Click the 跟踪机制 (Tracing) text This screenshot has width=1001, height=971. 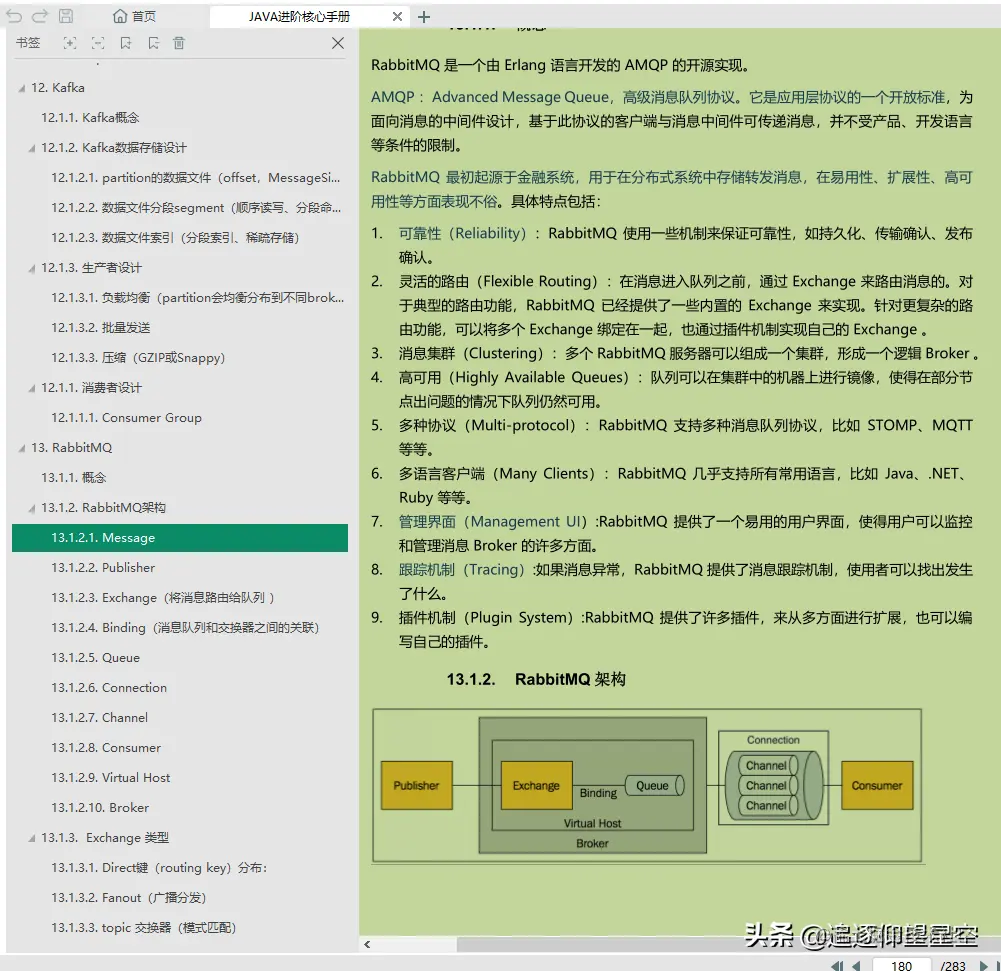click(x=462, y=569)
